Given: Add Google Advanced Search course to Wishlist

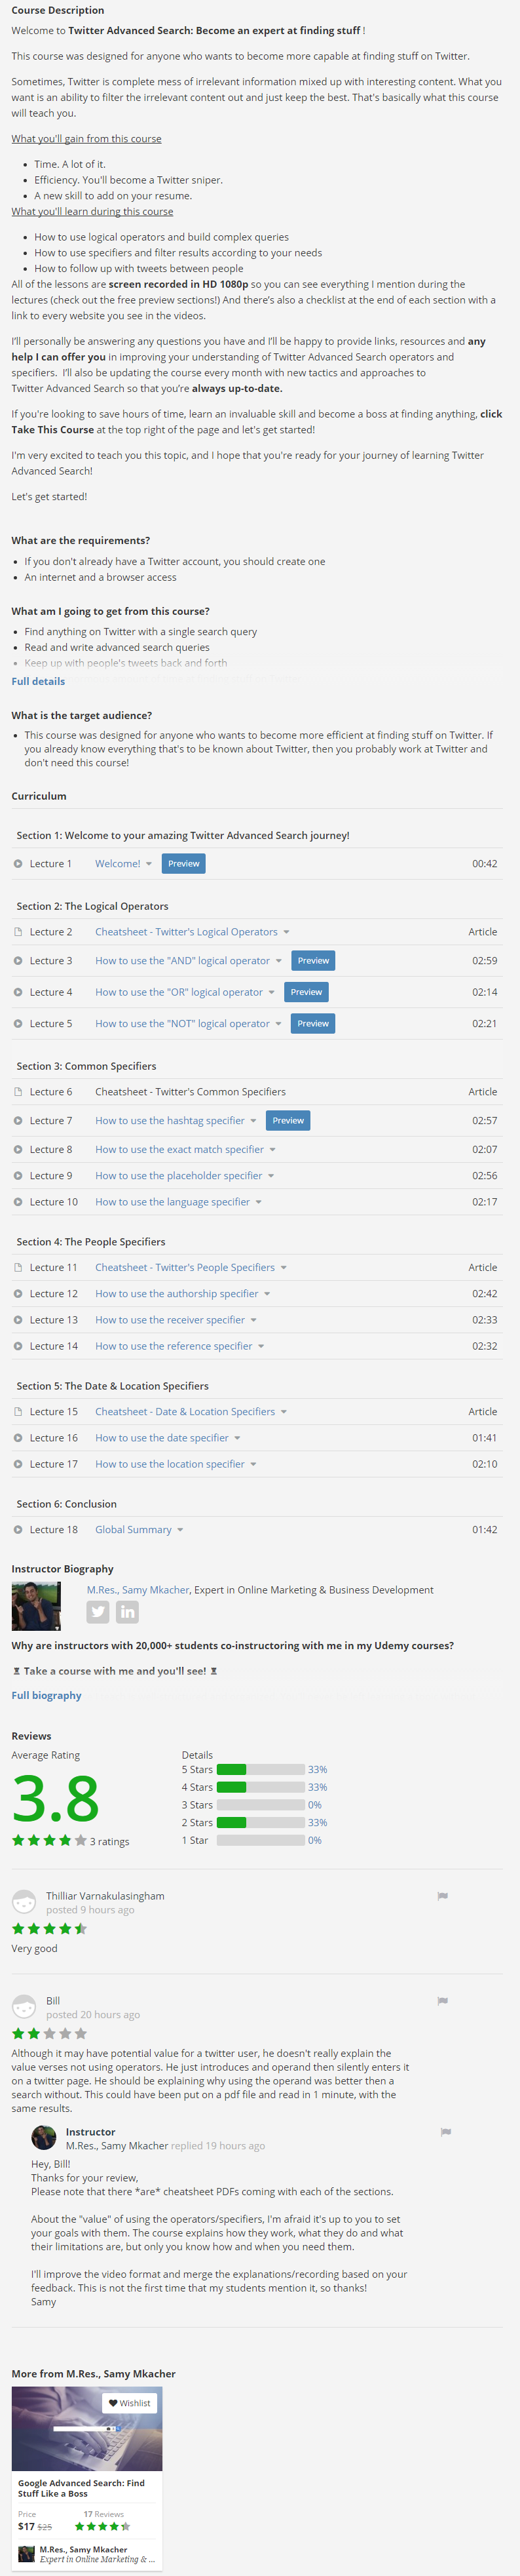Looking at the screenshot, I should (130, 2403).
